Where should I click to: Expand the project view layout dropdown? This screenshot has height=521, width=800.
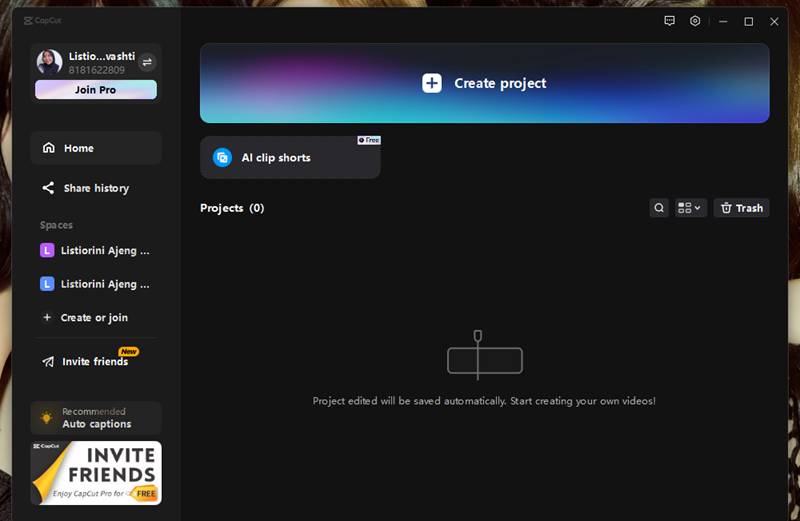(x=690, y=208)
